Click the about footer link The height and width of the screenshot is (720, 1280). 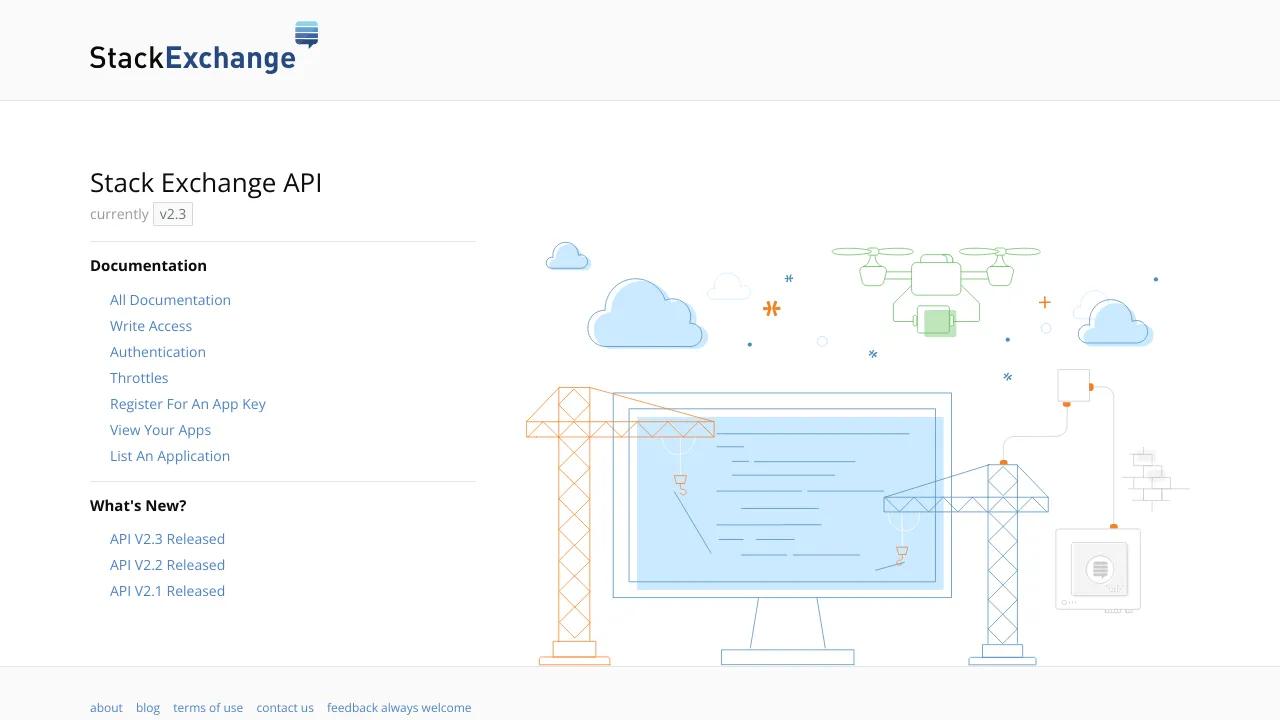click(106, 708)
